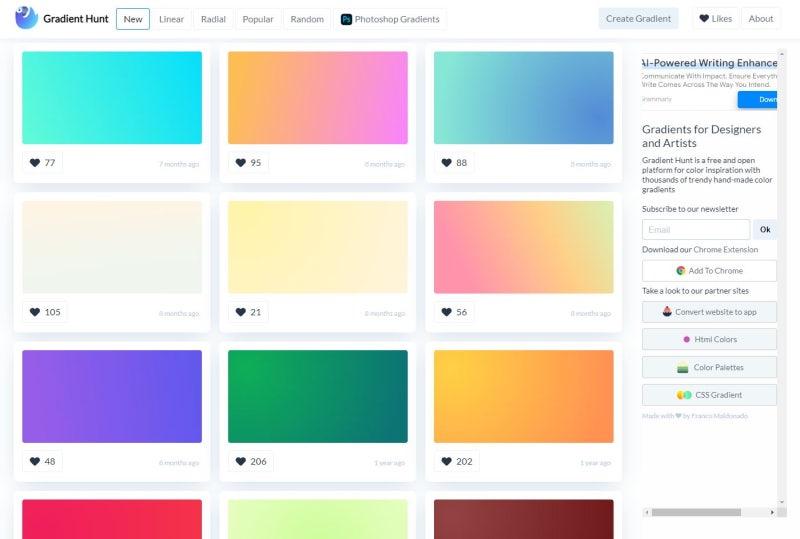The height and width of the screenshot is (539, 800).
Task: Like the cyan gradient with 77 likes
Action: pyautogui.click(x=42, y=163)
